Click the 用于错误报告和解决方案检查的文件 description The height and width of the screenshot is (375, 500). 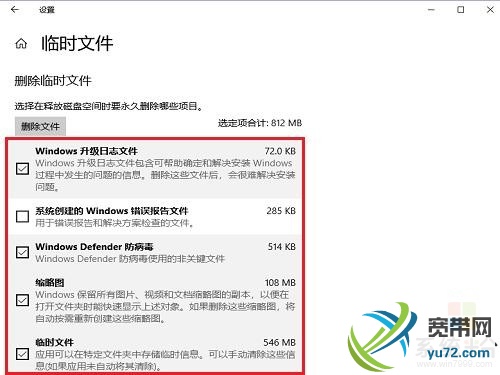(114, 223)
